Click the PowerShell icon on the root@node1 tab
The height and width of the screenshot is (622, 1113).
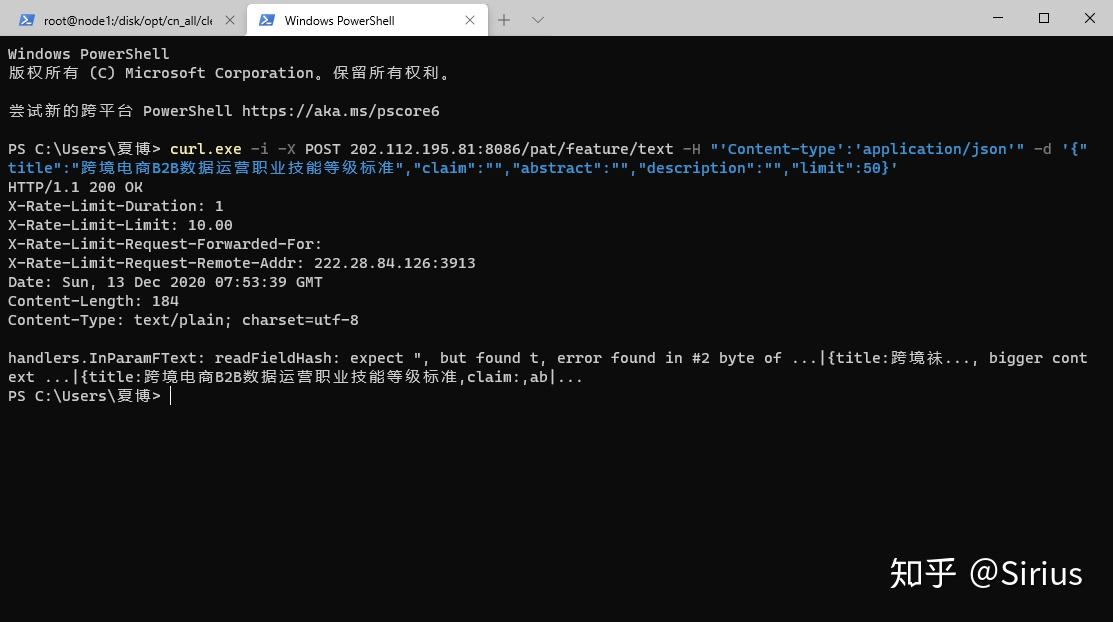(26, 18)
